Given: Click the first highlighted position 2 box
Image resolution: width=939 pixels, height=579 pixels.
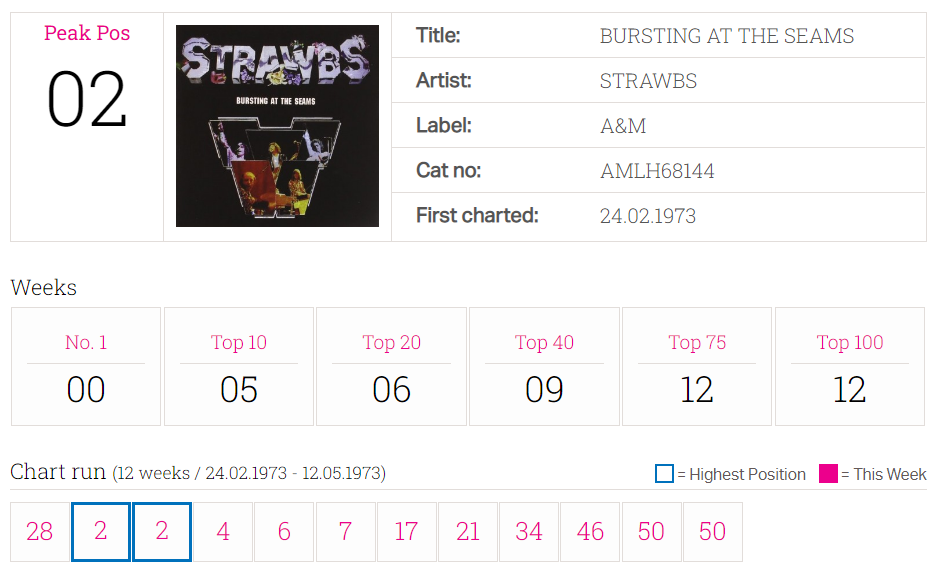Looking at the screenshot, I should click(x=101, y=532).
